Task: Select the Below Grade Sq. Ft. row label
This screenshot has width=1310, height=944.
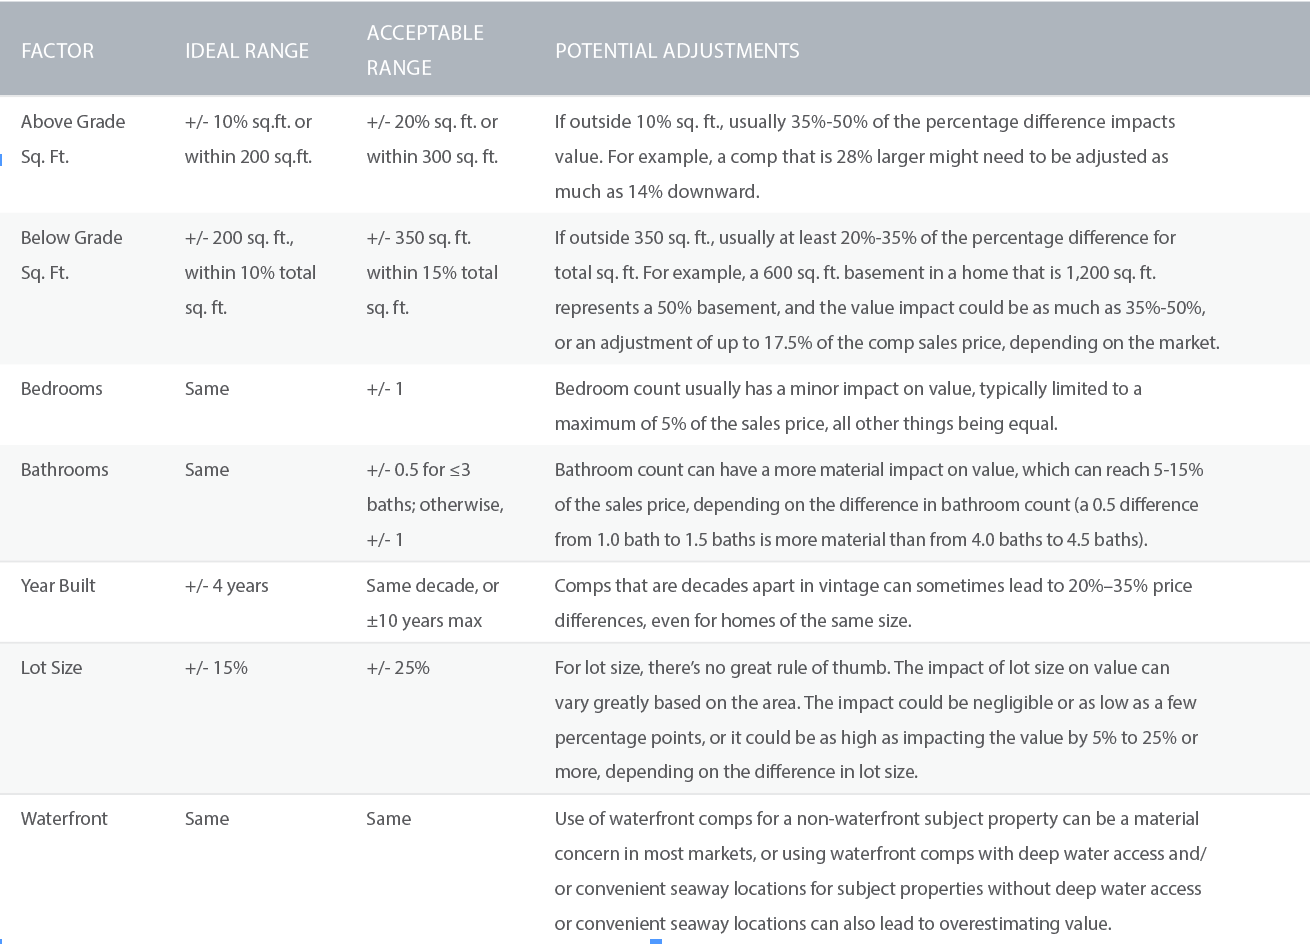Action: pyautogui.click(x=72, y=255)
